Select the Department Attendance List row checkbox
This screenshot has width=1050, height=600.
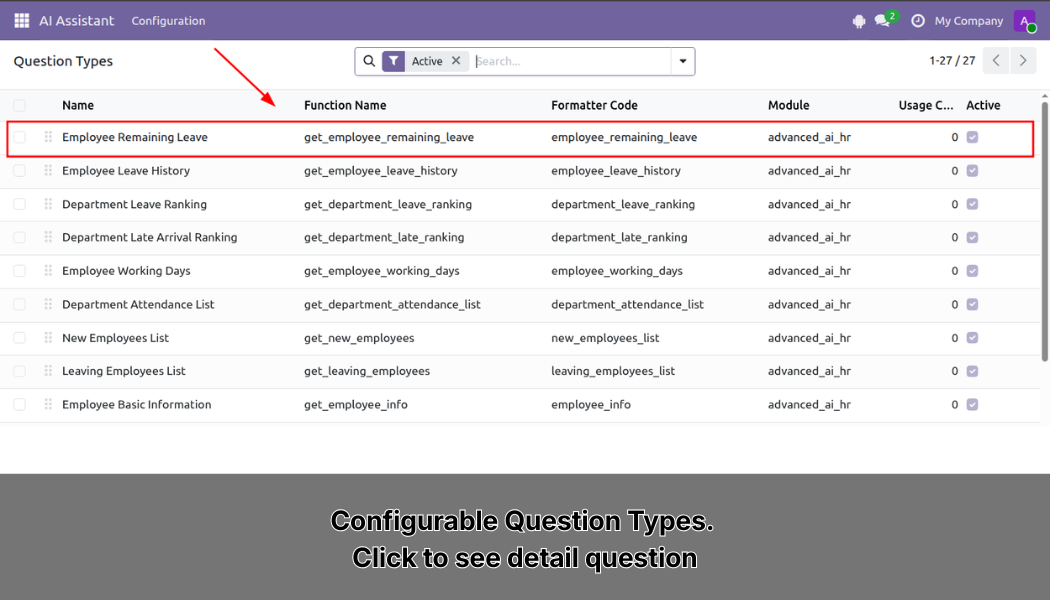[19, 305]
